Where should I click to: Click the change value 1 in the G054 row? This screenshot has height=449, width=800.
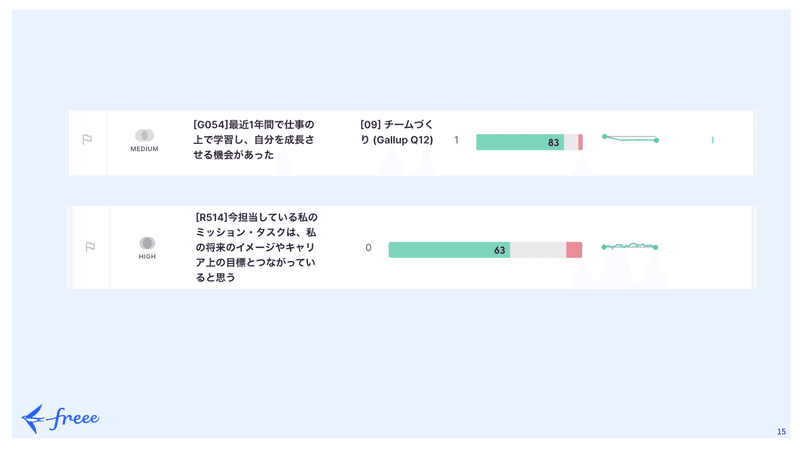(x=456, y=140)
